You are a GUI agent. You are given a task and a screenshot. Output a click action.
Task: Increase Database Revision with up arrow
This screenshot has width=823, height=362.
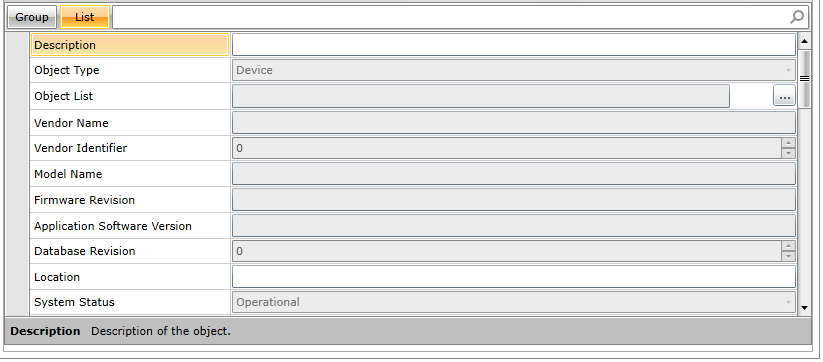pos(788,246)
